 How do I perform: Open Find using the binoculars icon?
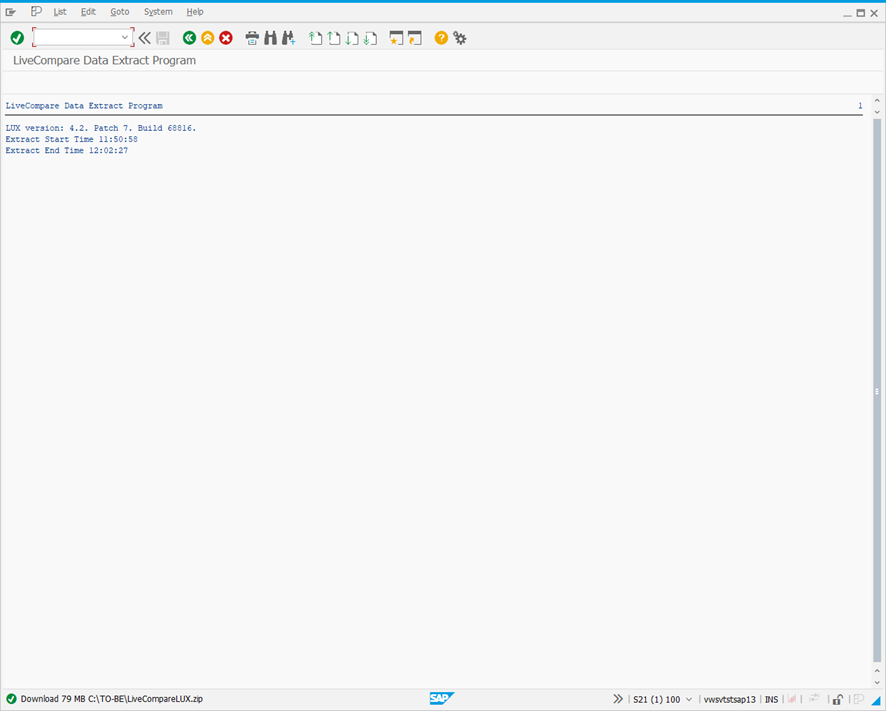pyautogui.click(x=271, y=38)
